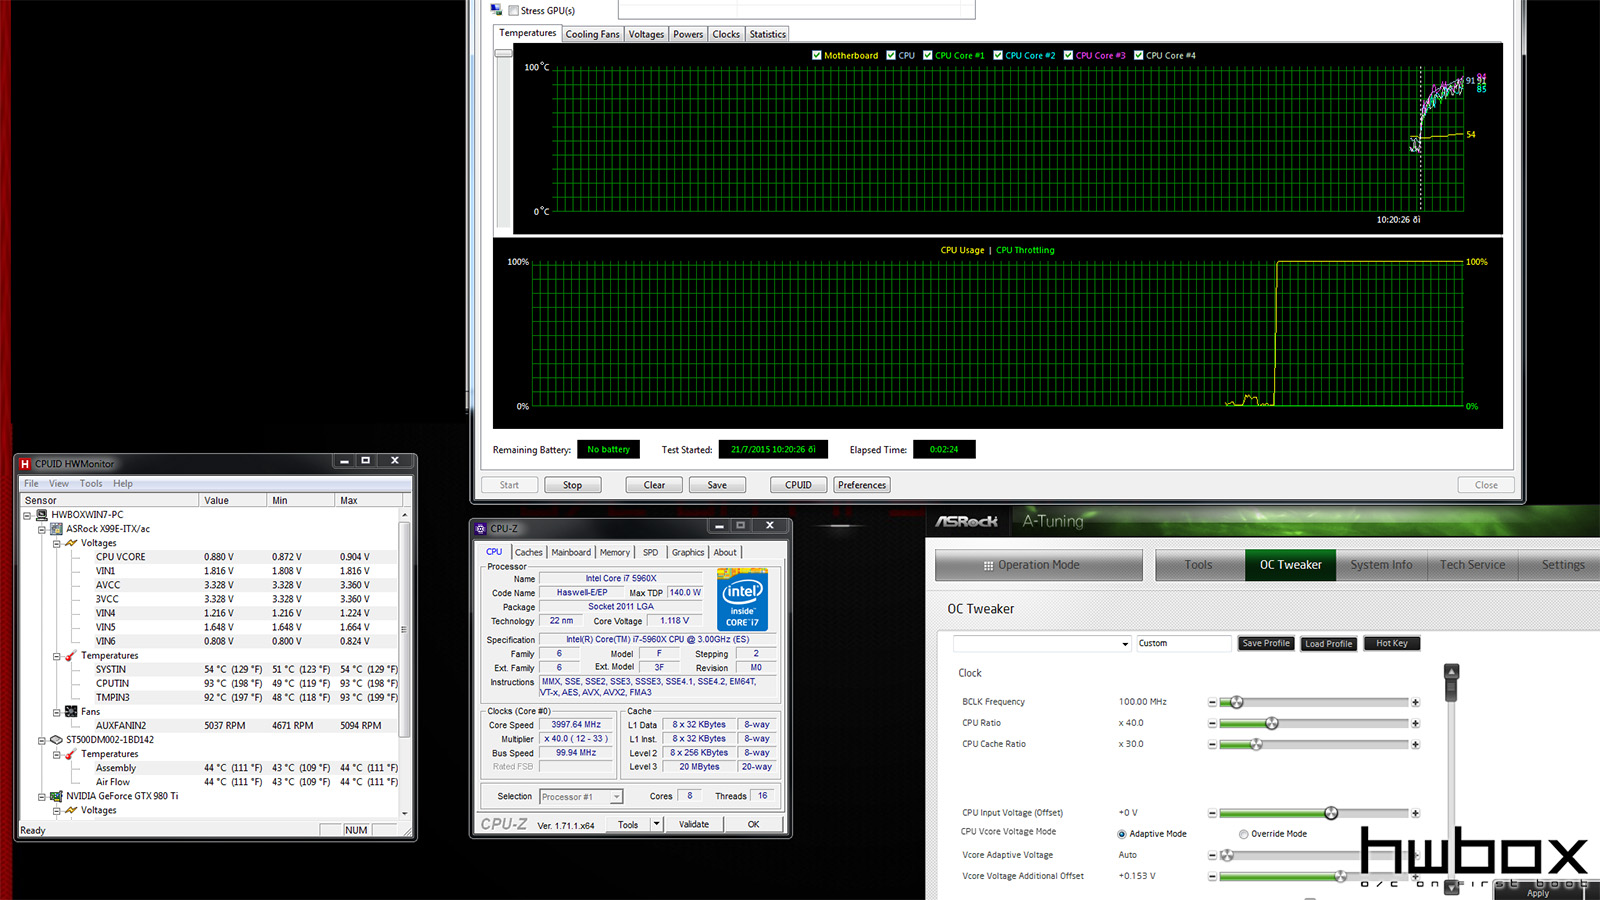Click the NVIDIA GeForce GTX 980 Ti card icon
The height and width of the screenshot is (900, 1600).
pos(57,797)
